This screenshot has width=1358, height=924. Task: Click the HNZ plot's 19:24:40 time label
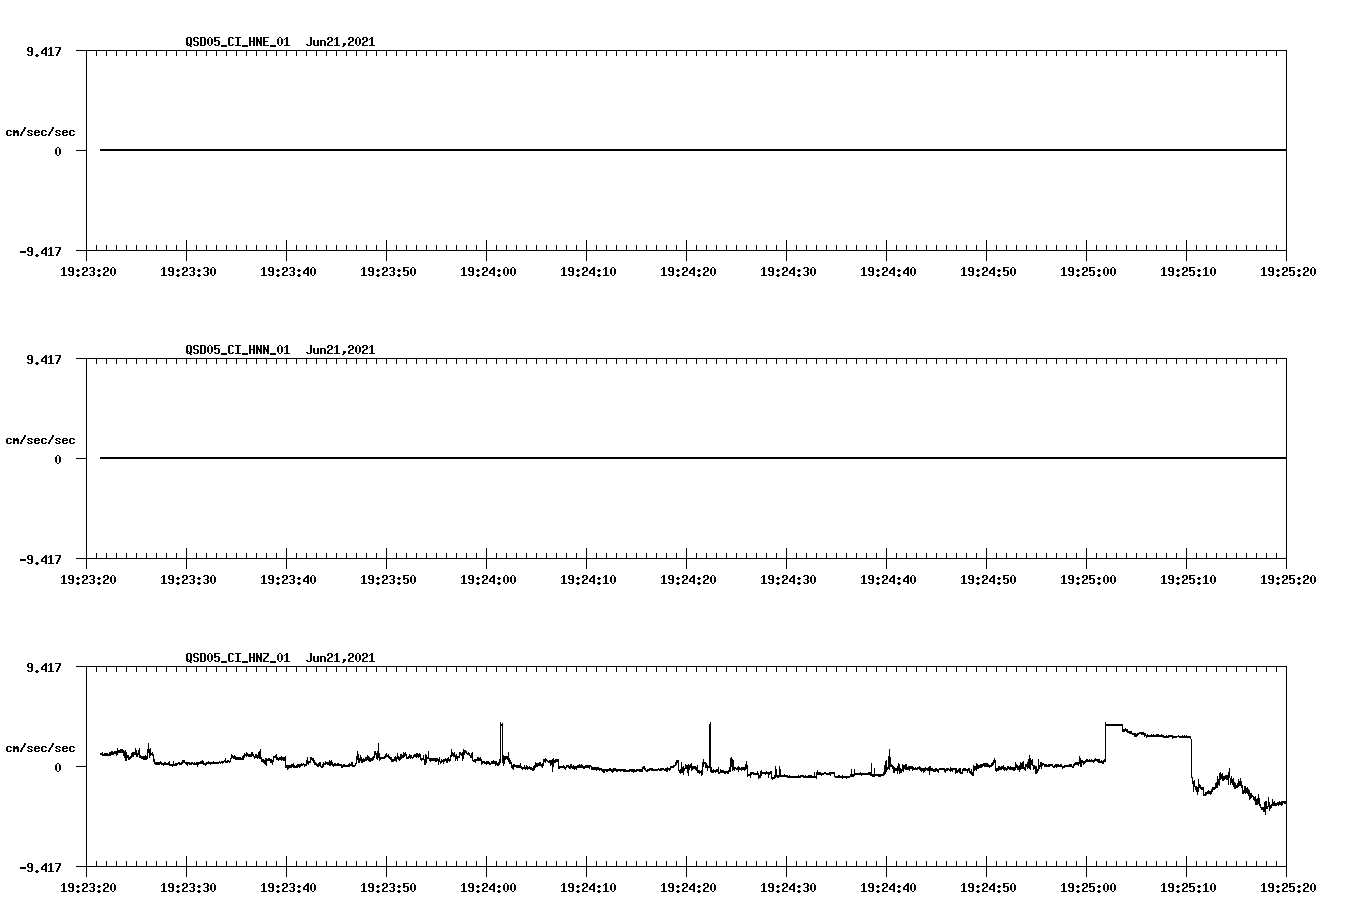point(887,887)
